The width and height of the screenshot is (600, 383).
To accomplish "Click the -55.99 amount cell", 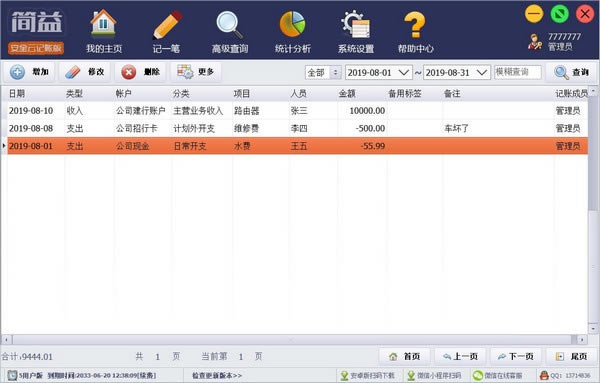I will (372, 146).
